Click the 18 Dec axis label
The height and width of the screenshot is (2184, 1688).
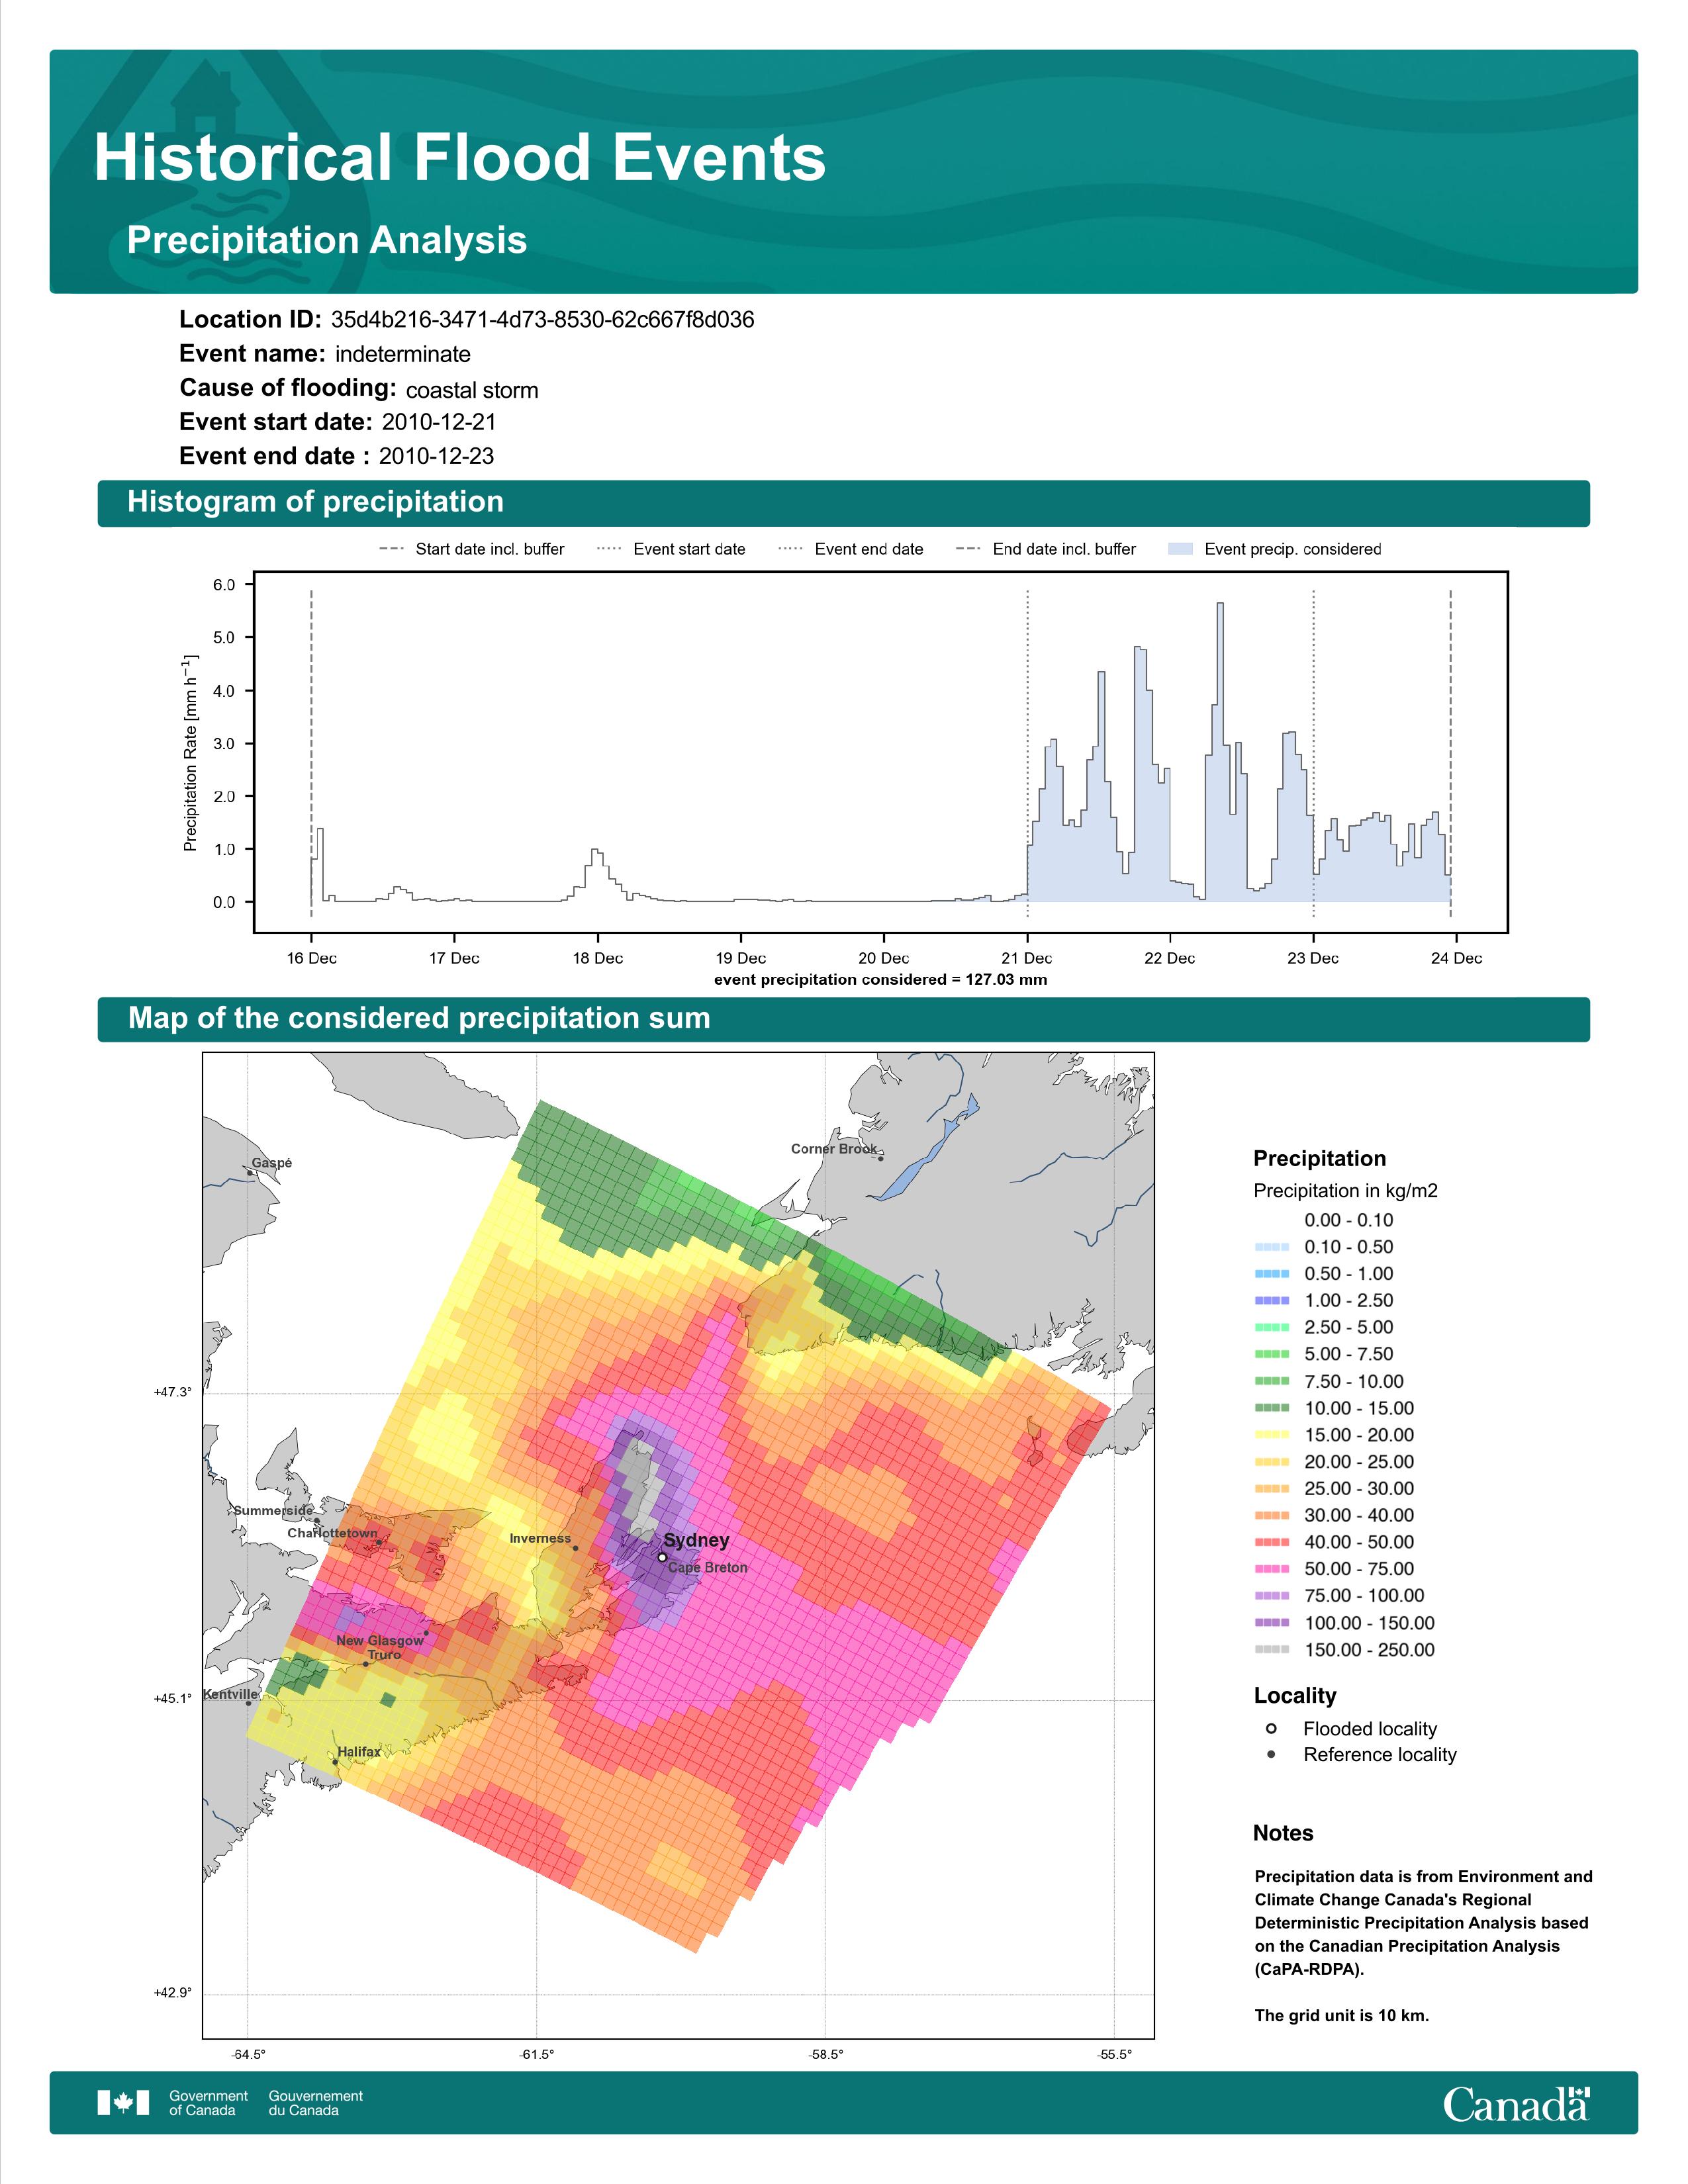tap(598, 958)
